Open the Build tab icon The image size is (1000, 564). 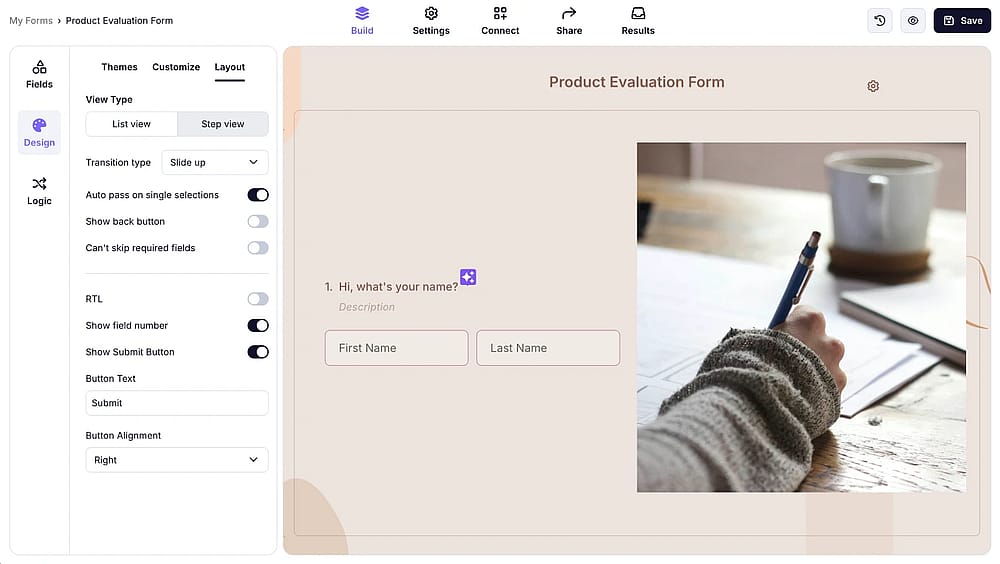(x=362, y=13)
